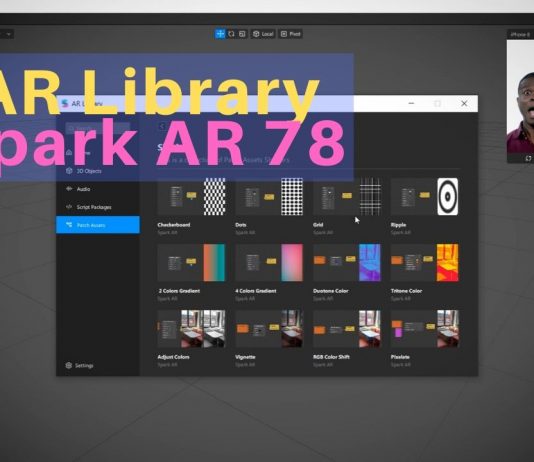Screen dimensions: 534x462
Task: Open the Tritone Color thumbnail
Action: point(425,262)
